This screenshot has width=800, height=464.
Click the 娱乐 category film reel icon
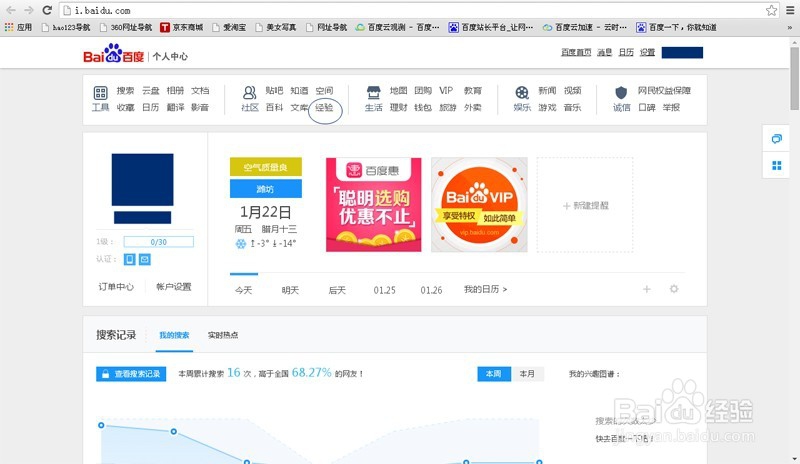[522, 92]
